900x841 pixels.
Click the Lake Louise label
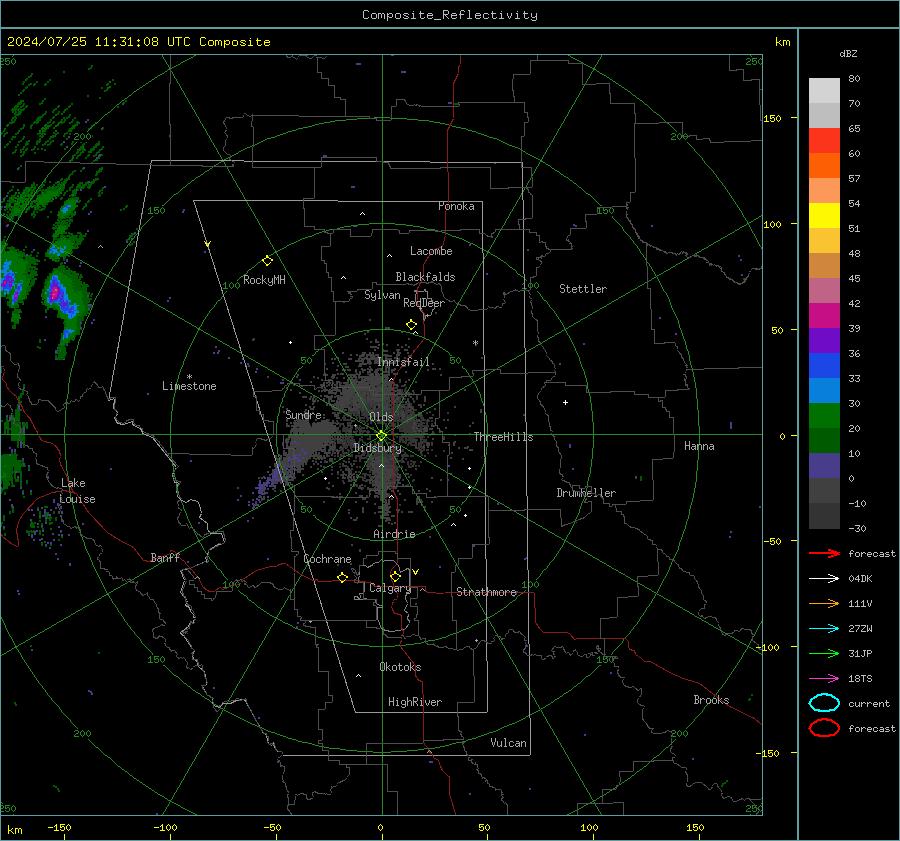(77, 491)
